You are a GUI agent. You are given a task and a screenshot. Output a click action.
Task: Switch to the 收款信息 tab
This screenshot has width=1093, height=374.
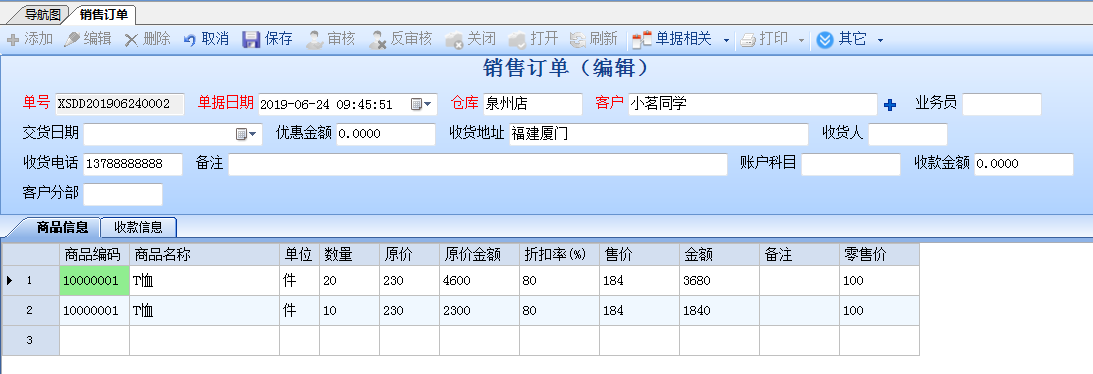pyautogui.click(x=139, y=227)
